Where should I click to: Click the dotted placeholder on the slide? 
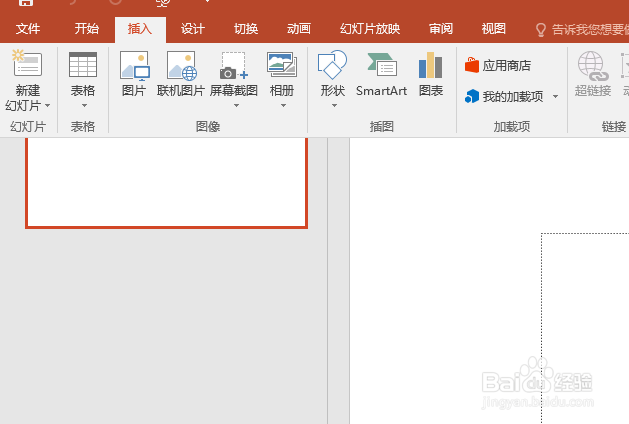585,328
